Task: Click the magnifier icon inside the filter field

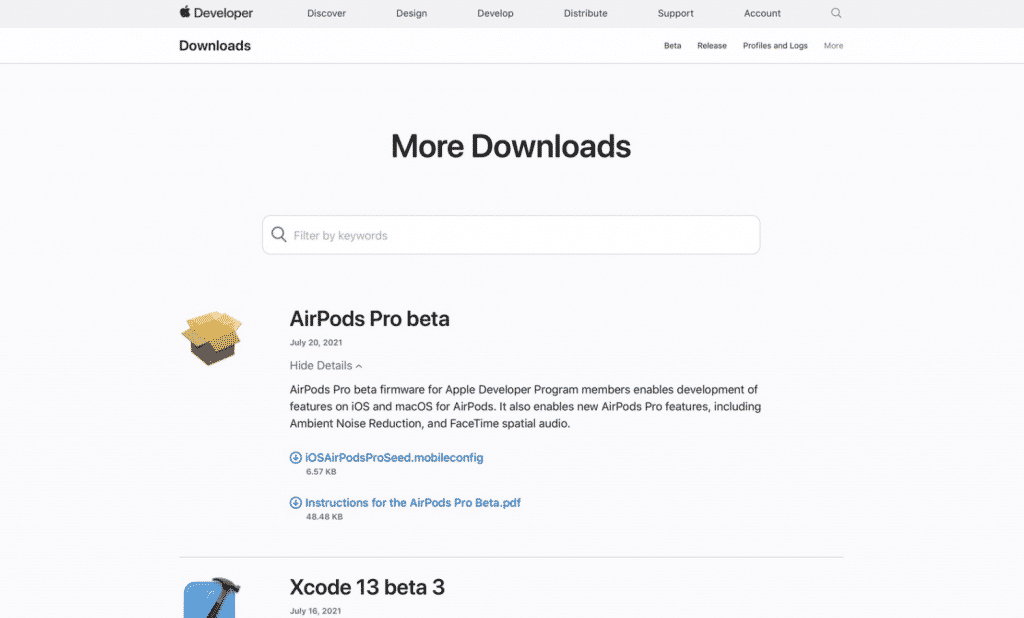Action: tap(279, 234)
